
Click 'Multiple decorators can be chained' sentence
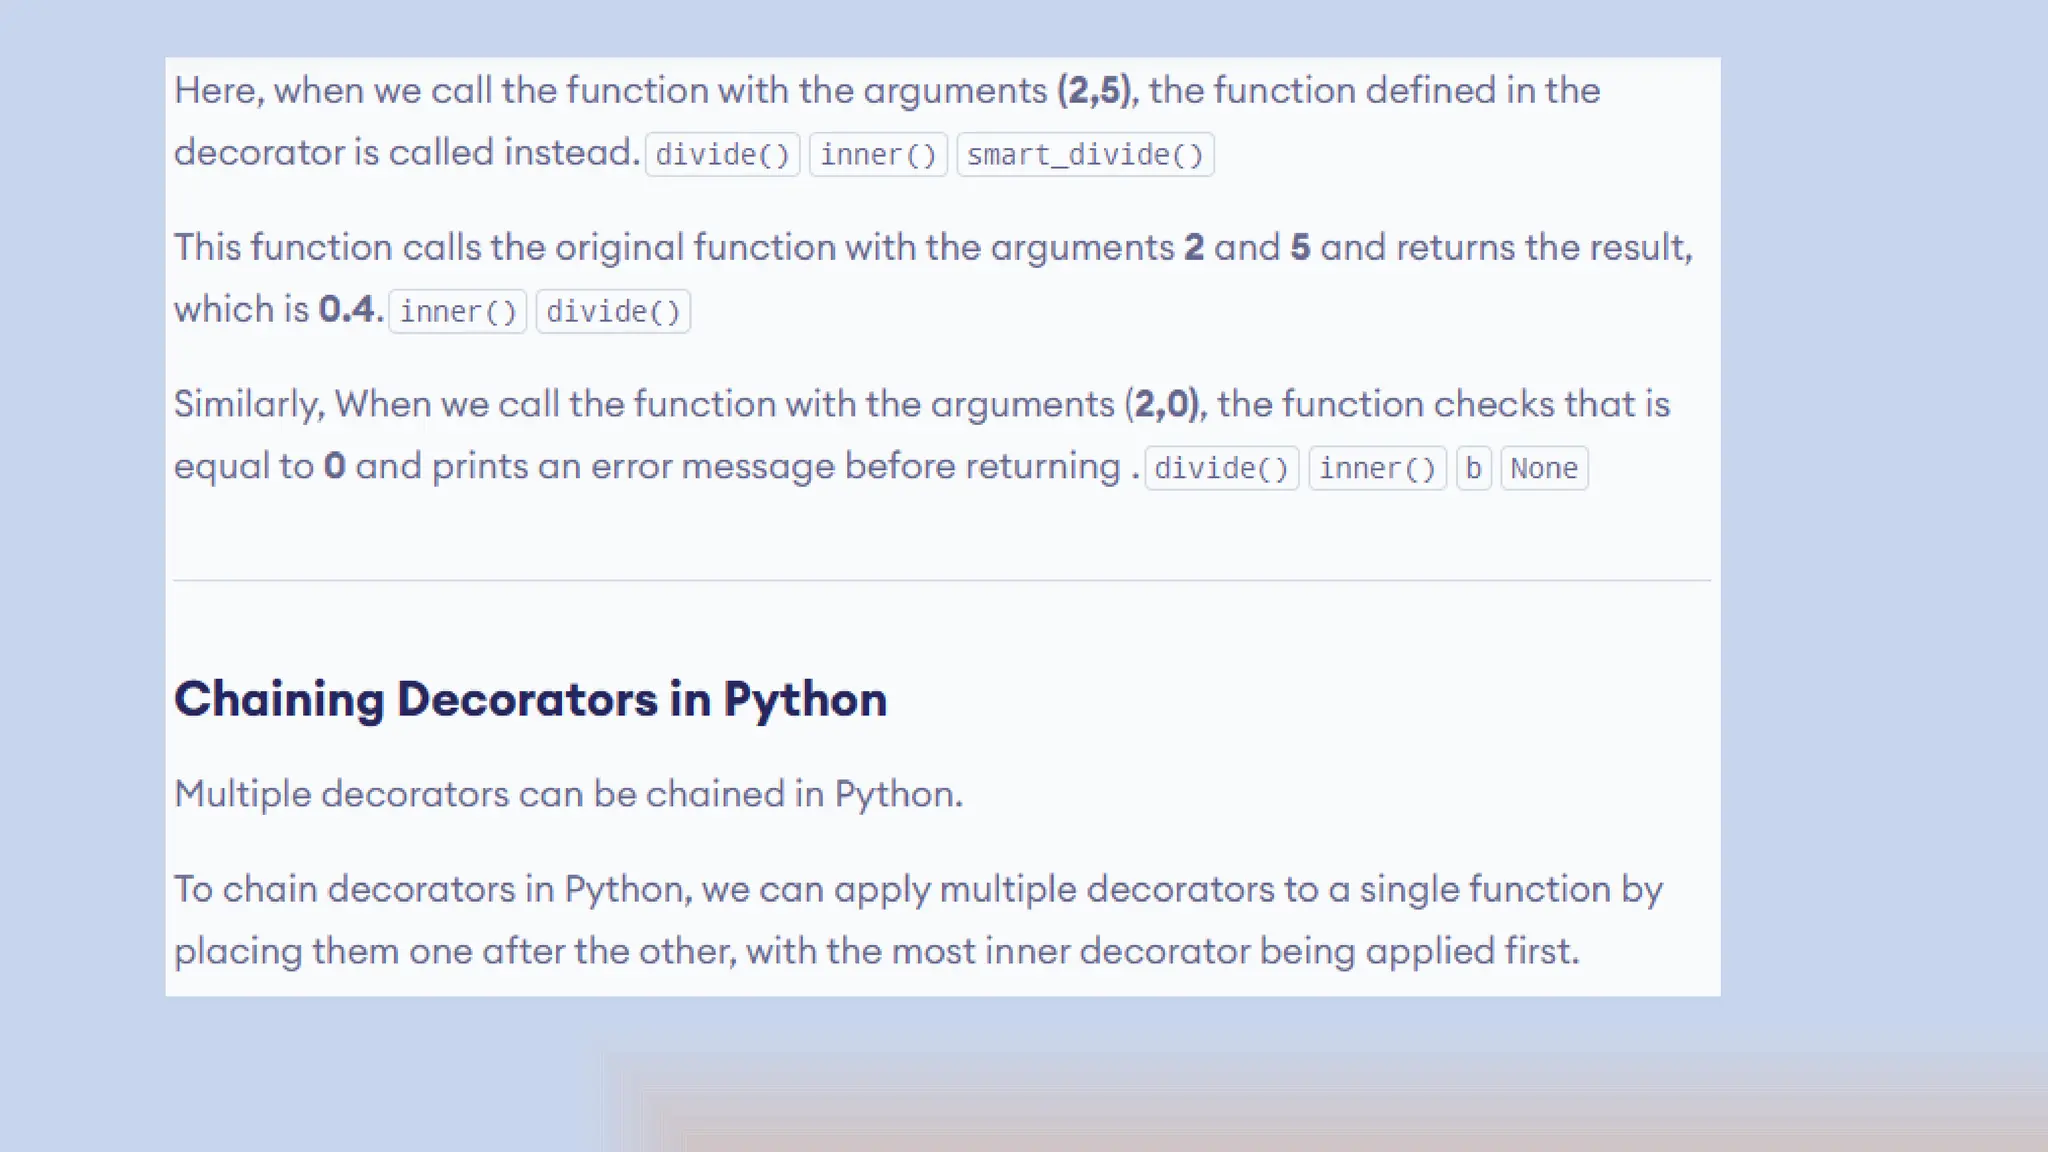pyautogui.click(x=568, y=794)
